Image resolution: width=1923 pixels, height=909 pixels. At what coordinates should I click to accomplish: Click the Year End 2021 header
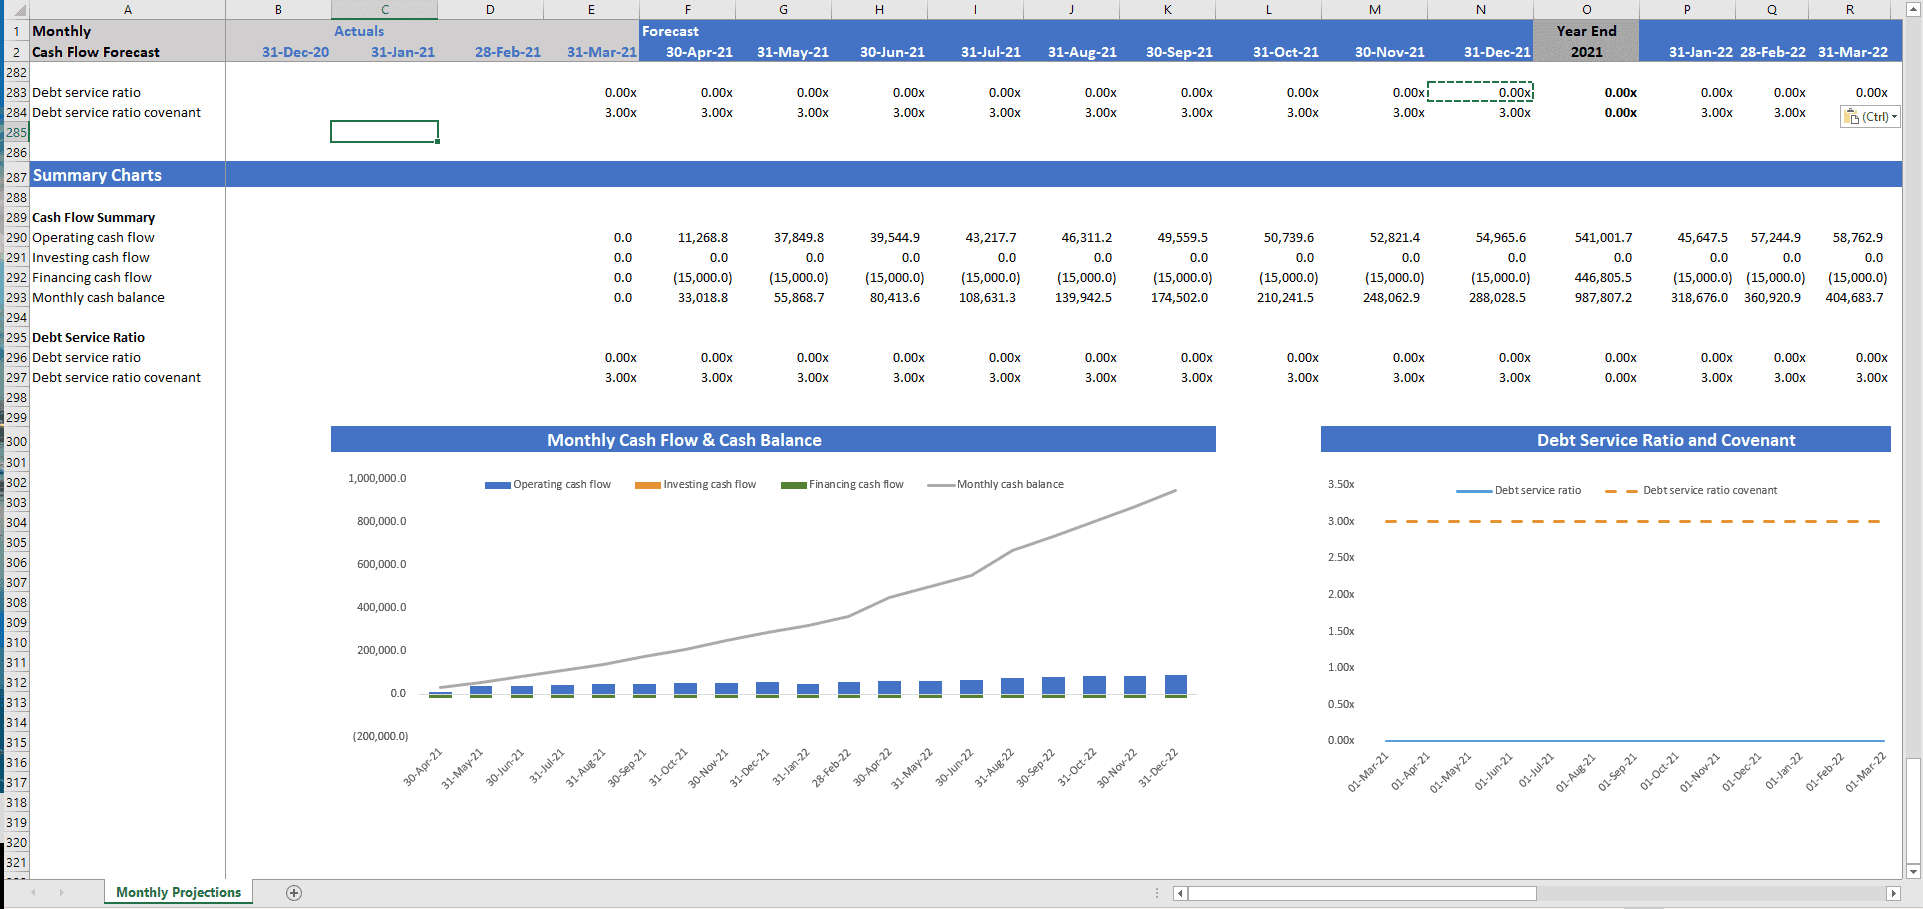pyautogui.click(x=1586, y=41)
